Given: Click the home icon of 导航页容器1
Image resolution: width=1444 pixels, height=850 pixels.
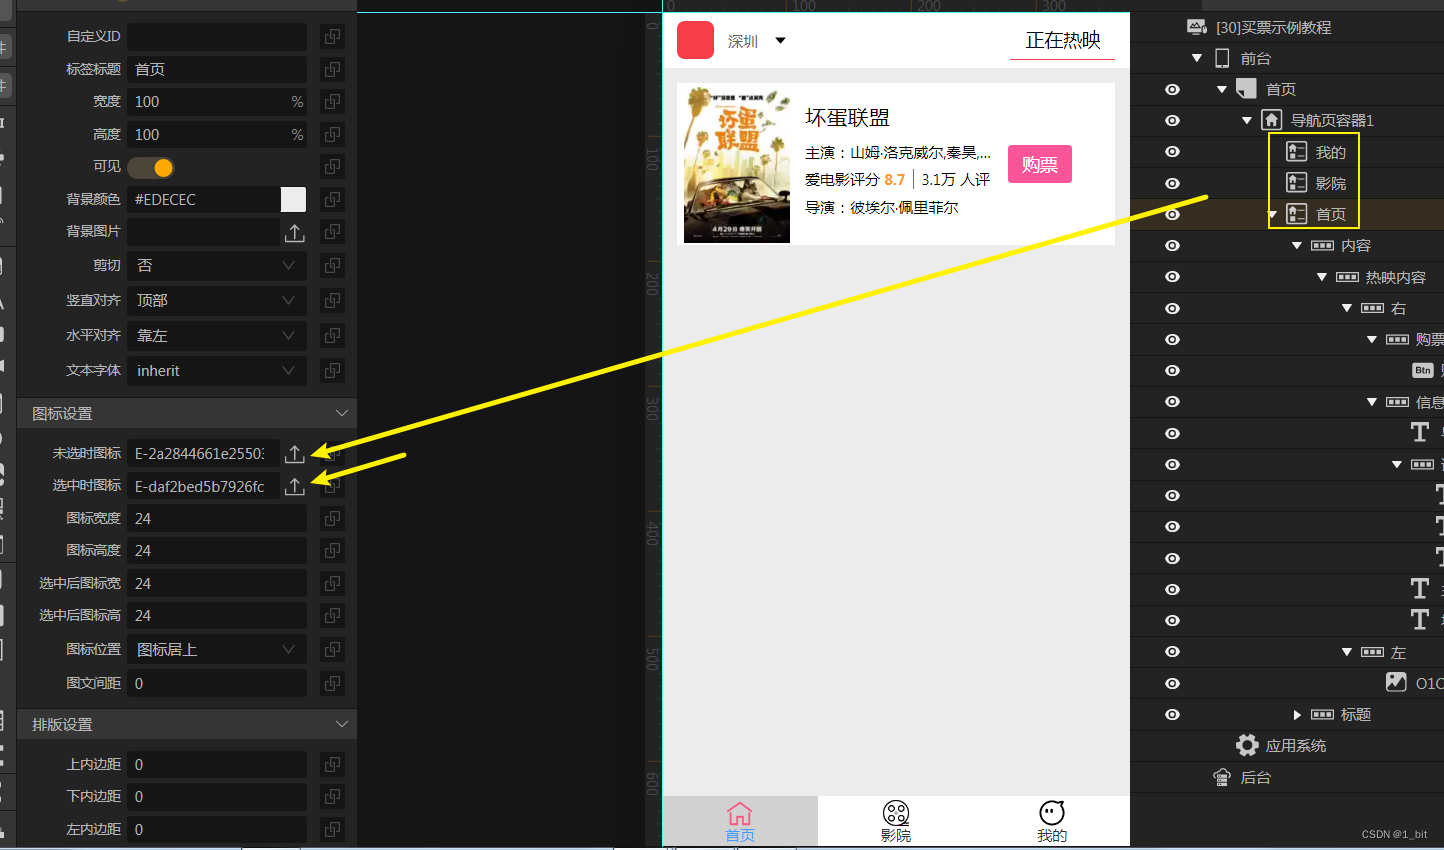Looking at the screenshot, I should point(1274,120).
